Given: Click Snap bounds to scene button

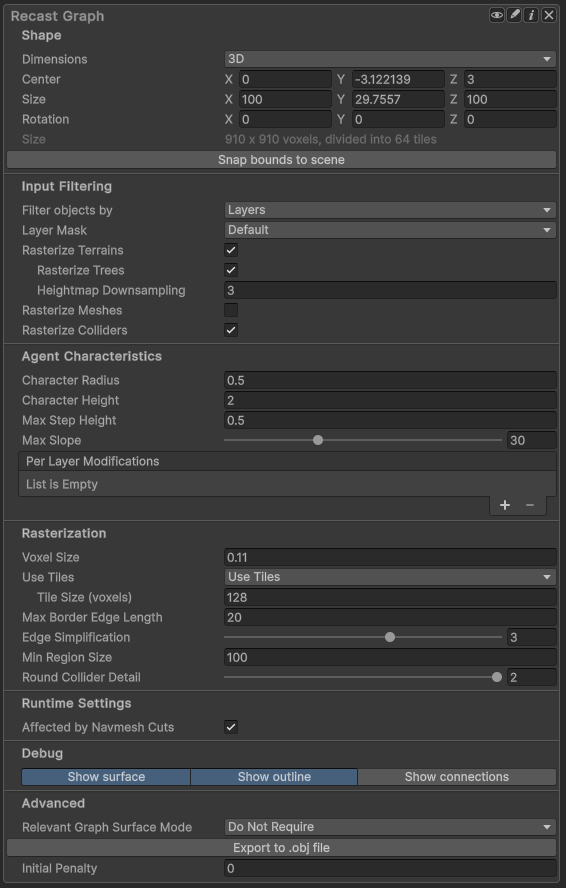Looking at the screenshot, I should click(282, 160).
